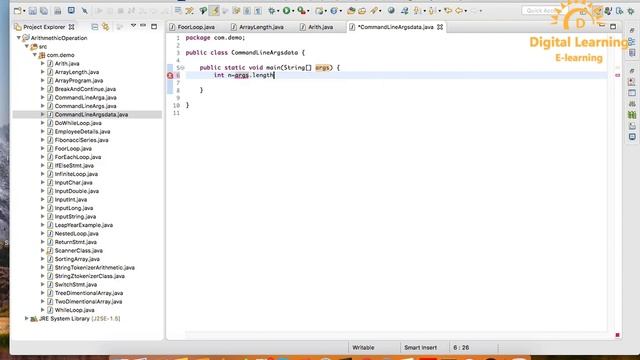The height and width of the screenshot is (360, 640).
Task: Select DoWhileLoop.java in the tree
Action: pos(78,123)
